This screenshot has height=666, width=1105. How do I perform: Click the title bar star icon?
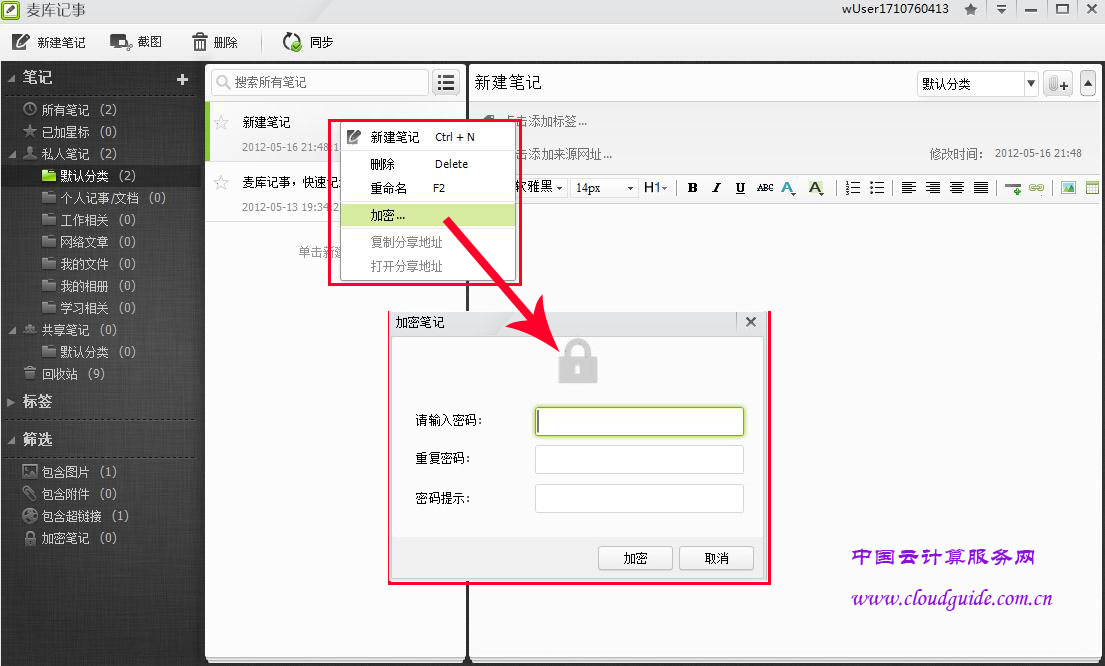point(970,10)
